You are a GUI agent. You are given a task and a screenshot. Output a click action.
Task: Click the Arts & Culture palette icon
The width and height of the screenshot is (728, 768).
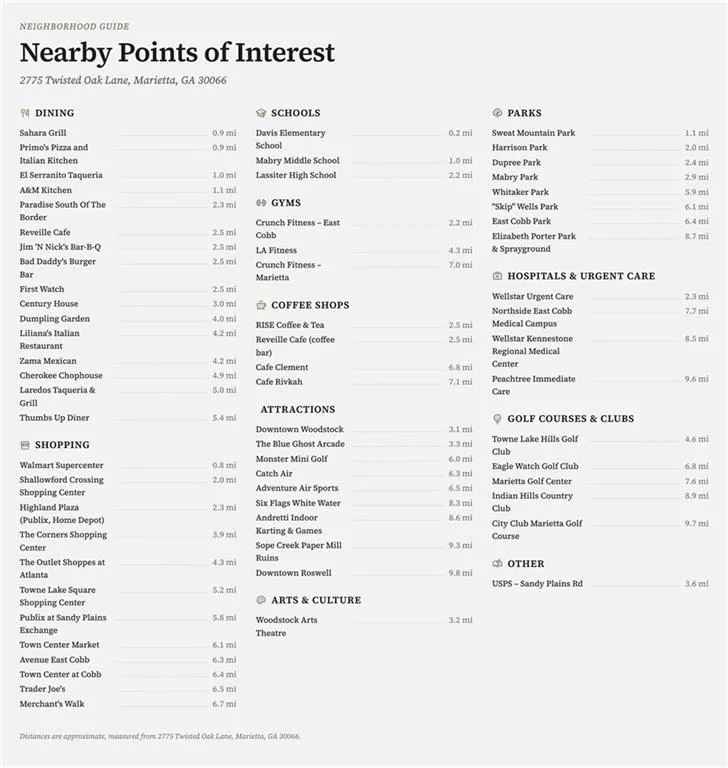coord(261,600)
